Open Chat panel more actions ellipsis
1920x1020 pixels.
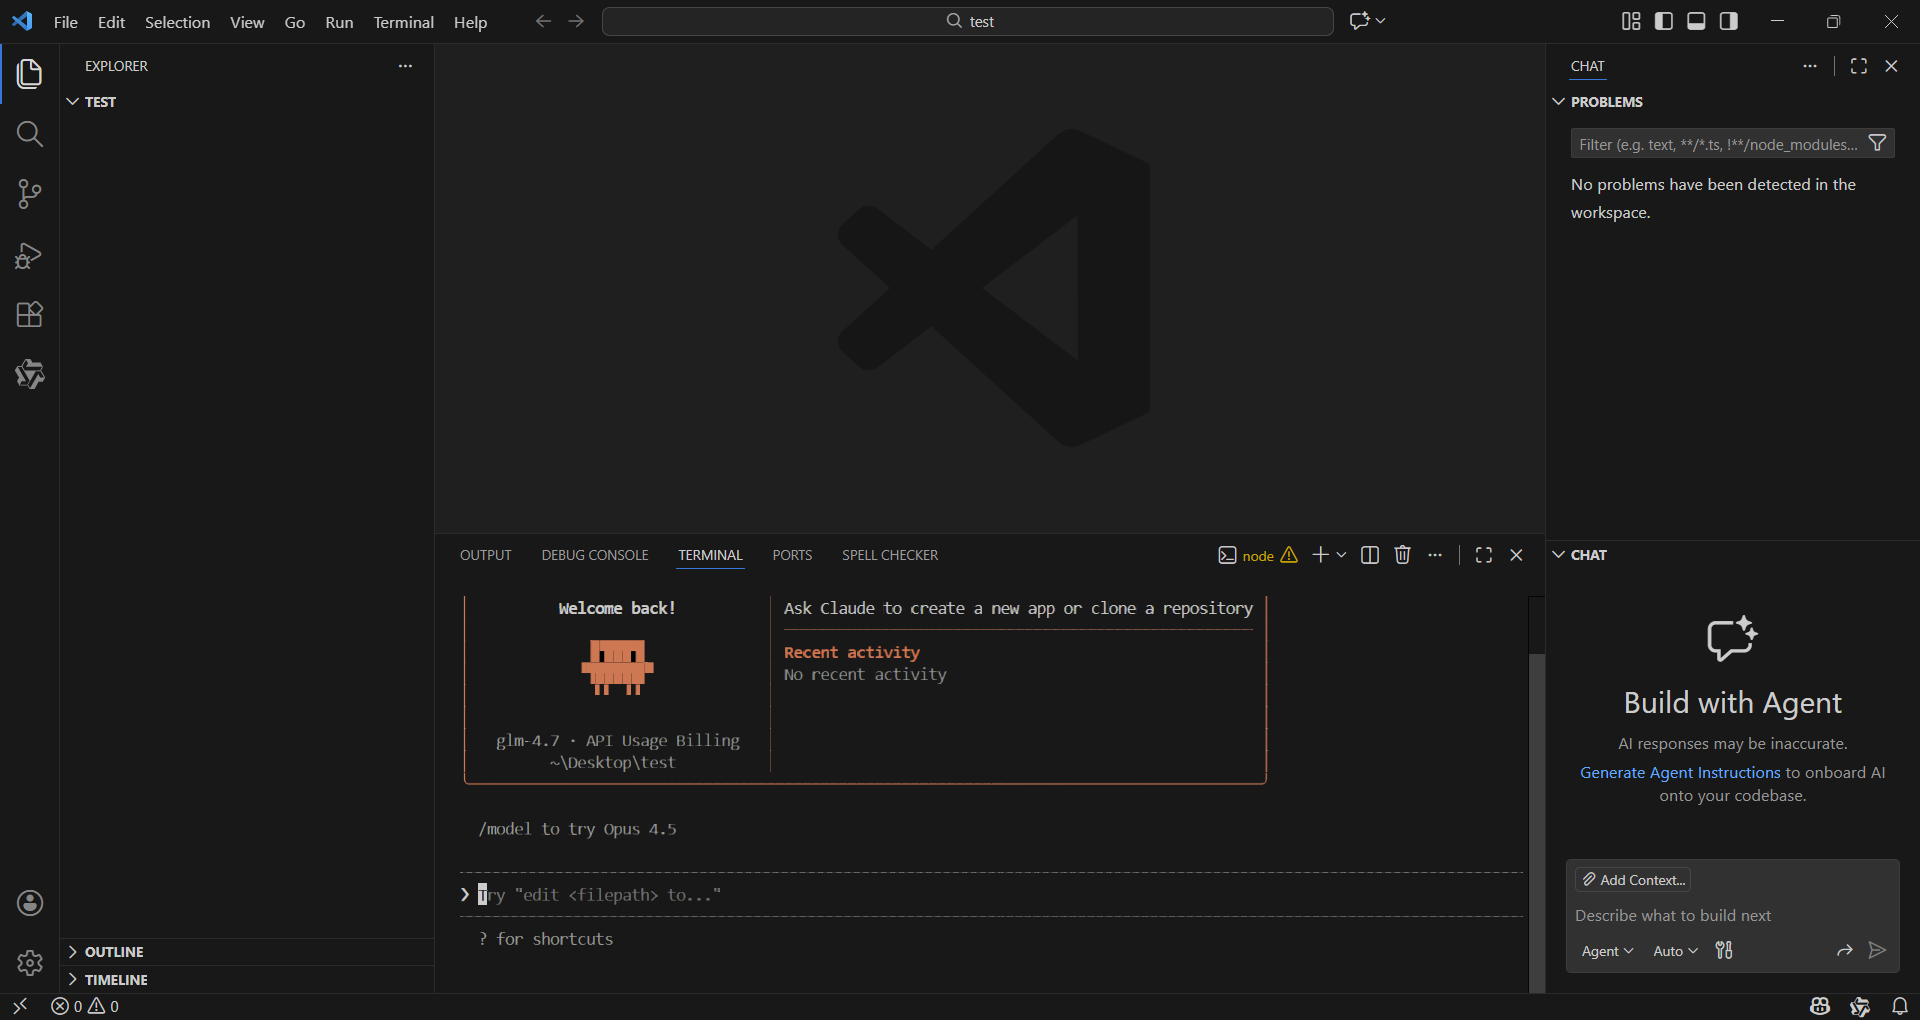coord(1810,66)
